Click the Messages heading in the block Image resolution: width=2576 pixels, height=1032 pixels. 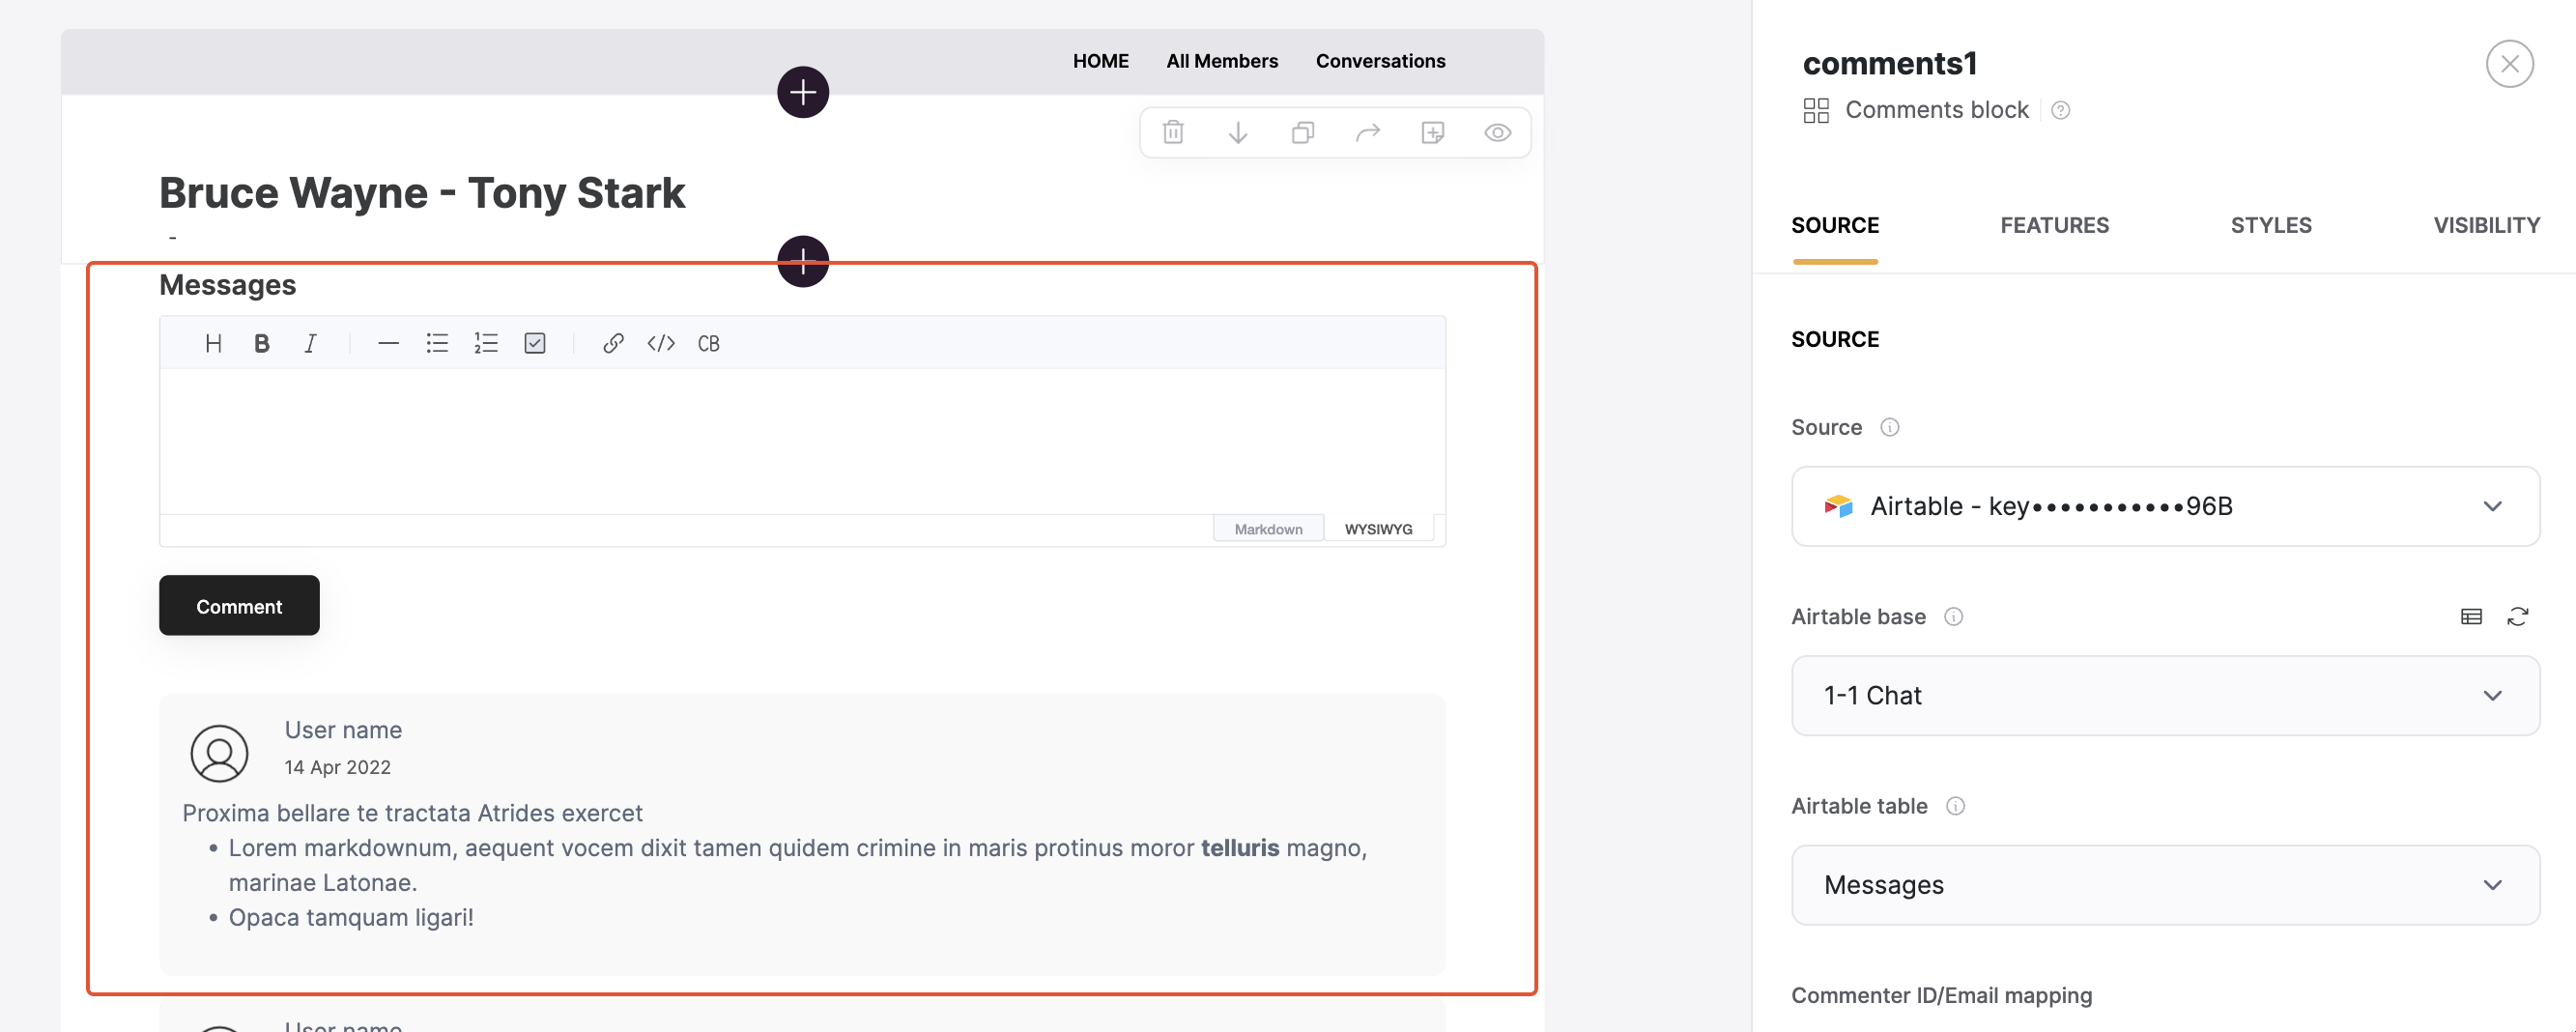click(227, 285)
